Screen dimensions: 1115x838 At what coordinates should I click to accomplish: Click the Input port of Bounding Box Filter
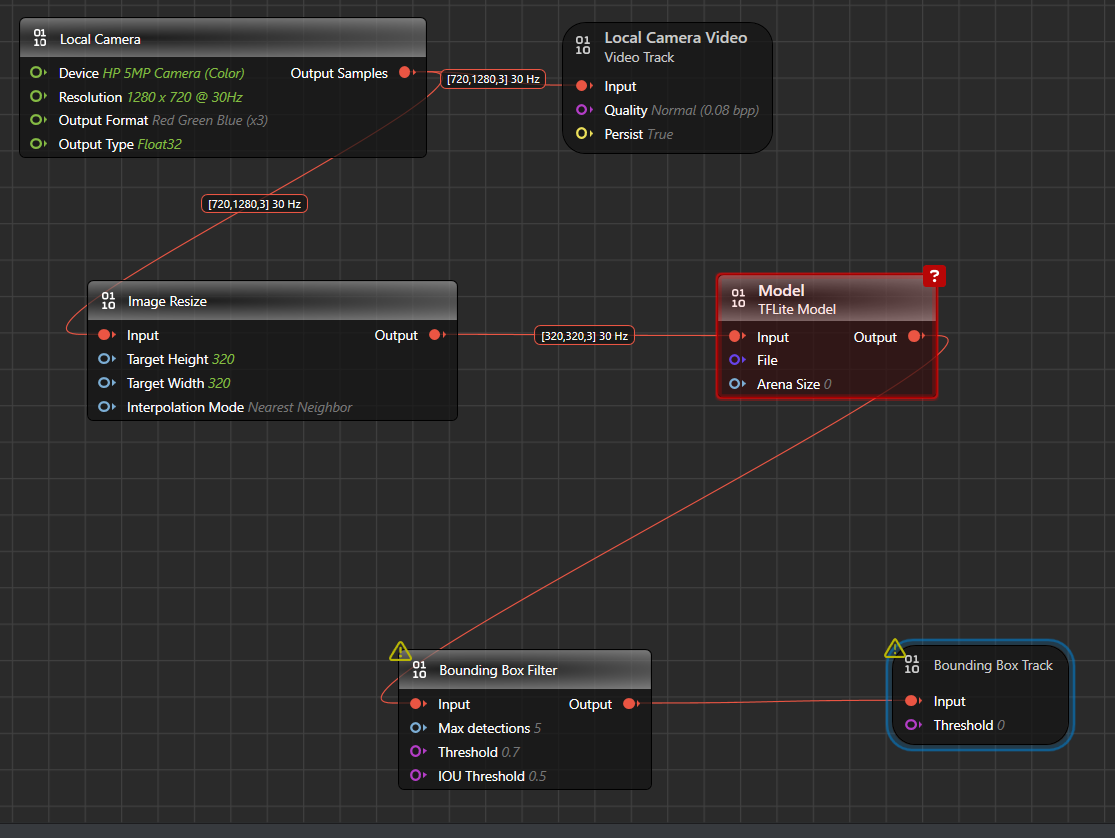[x=417, y=704]
